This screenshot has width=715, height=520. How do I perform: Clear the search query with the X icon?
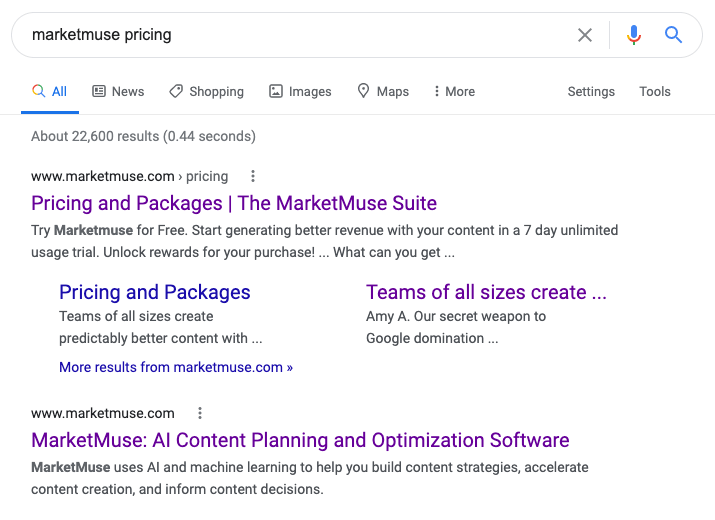[585, 35]
